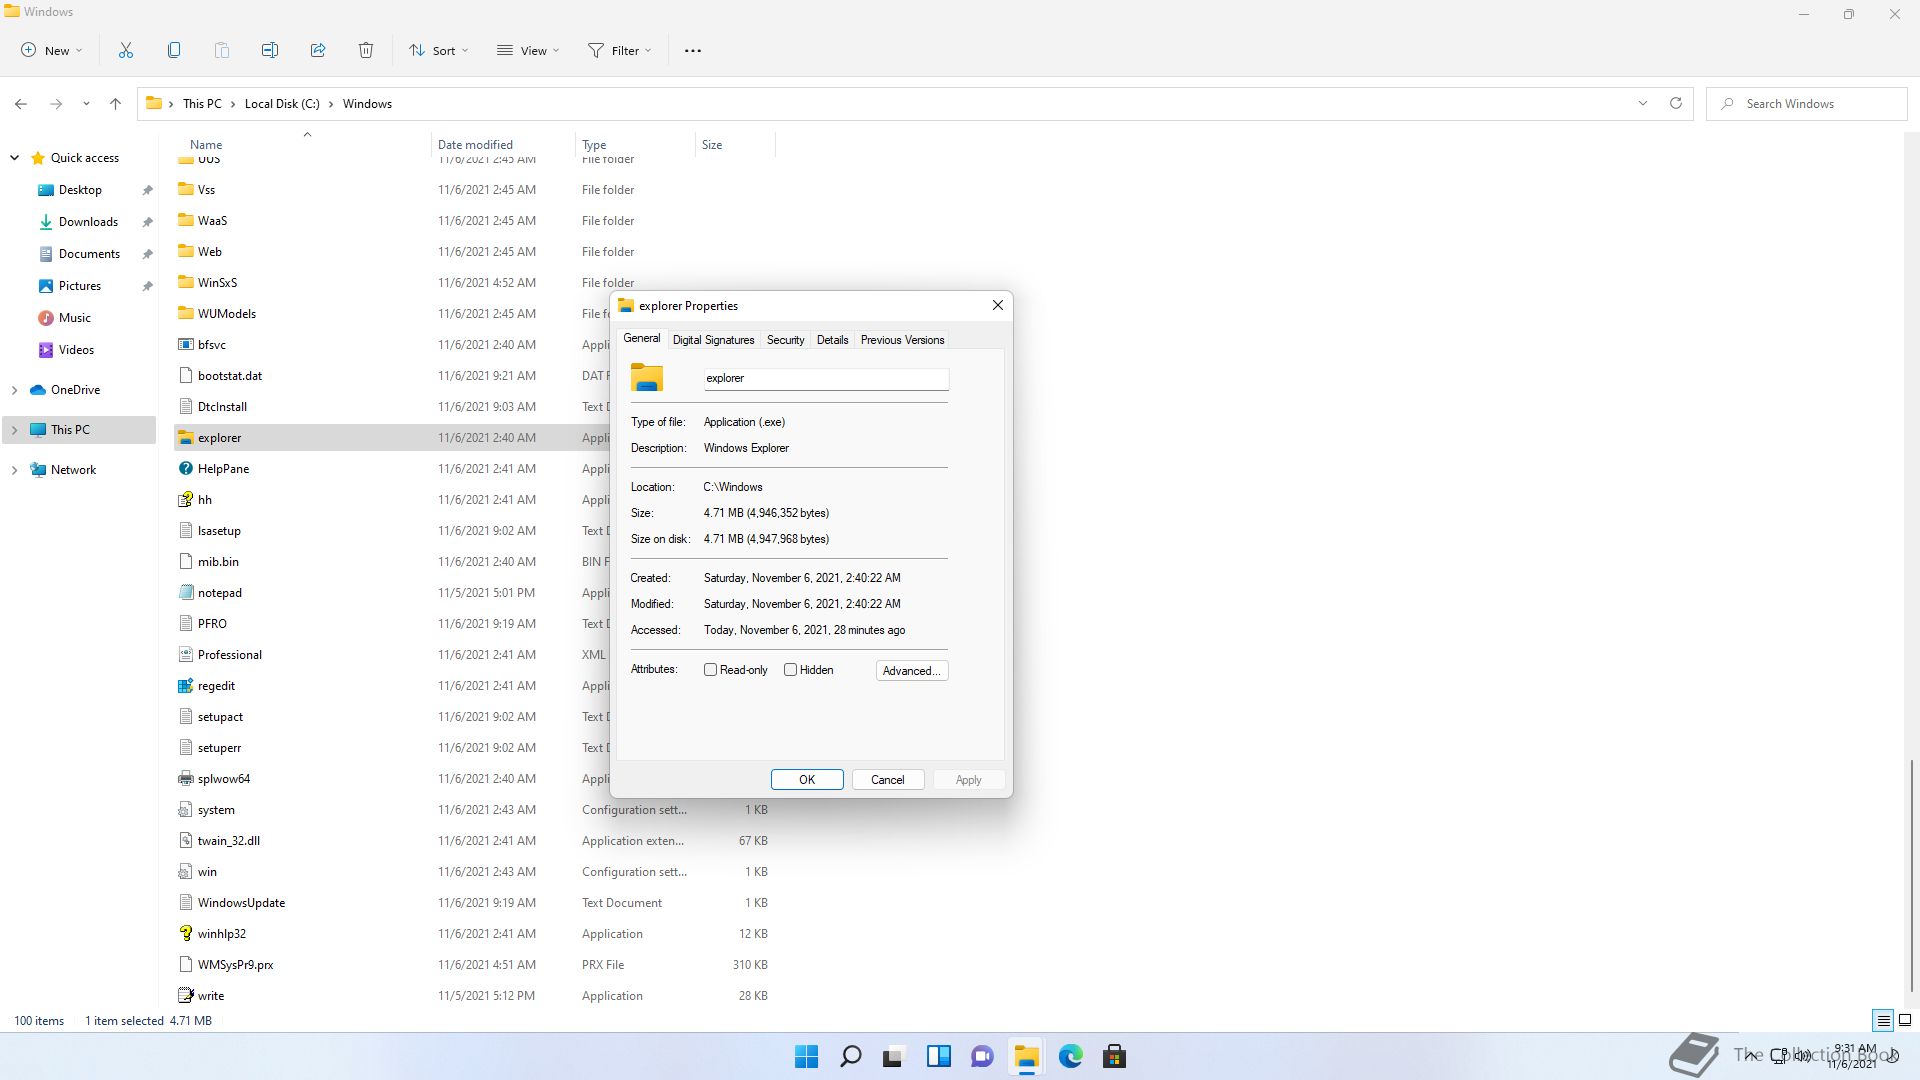Click the Refresh icon beside address bar
1920x1080 pixels.
pyautogui.click(x=1676, y=103)
